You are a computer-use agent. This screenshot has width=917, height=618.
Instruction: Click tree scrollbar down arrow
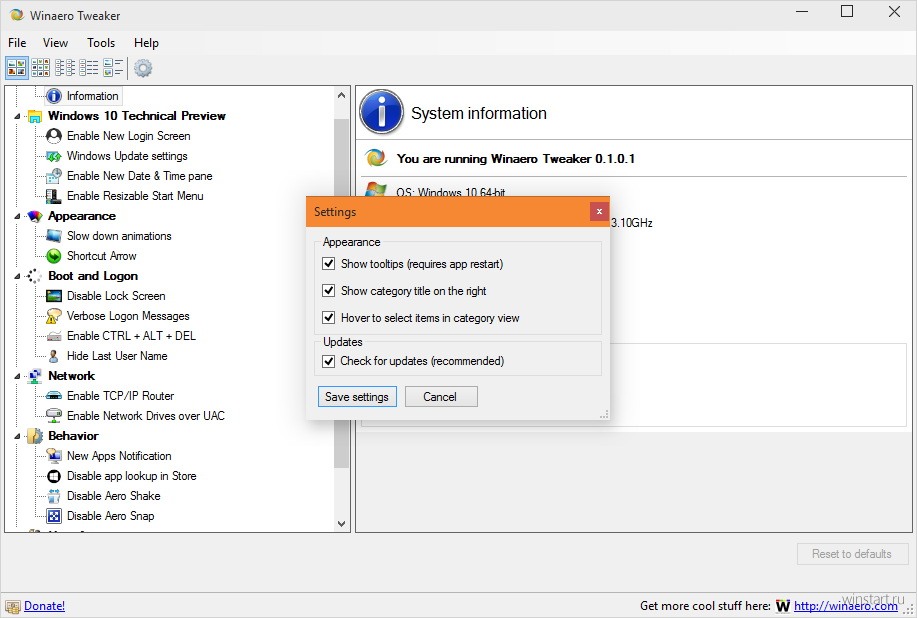point(342,524)
